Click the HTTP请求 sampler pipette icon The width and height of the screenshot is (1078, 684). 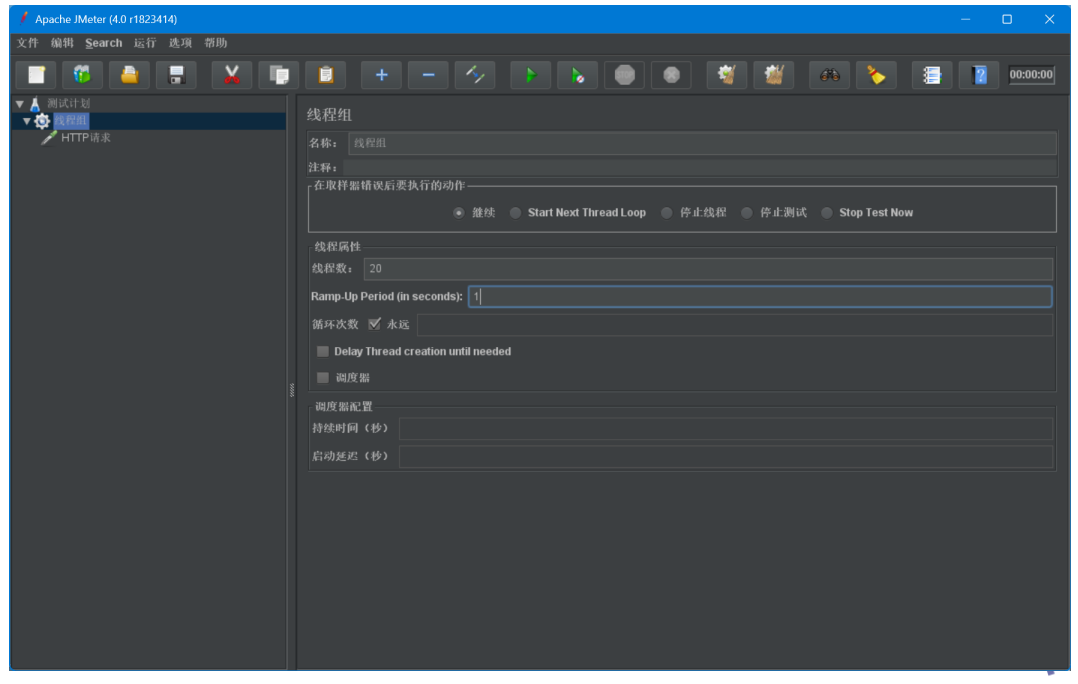49,138
